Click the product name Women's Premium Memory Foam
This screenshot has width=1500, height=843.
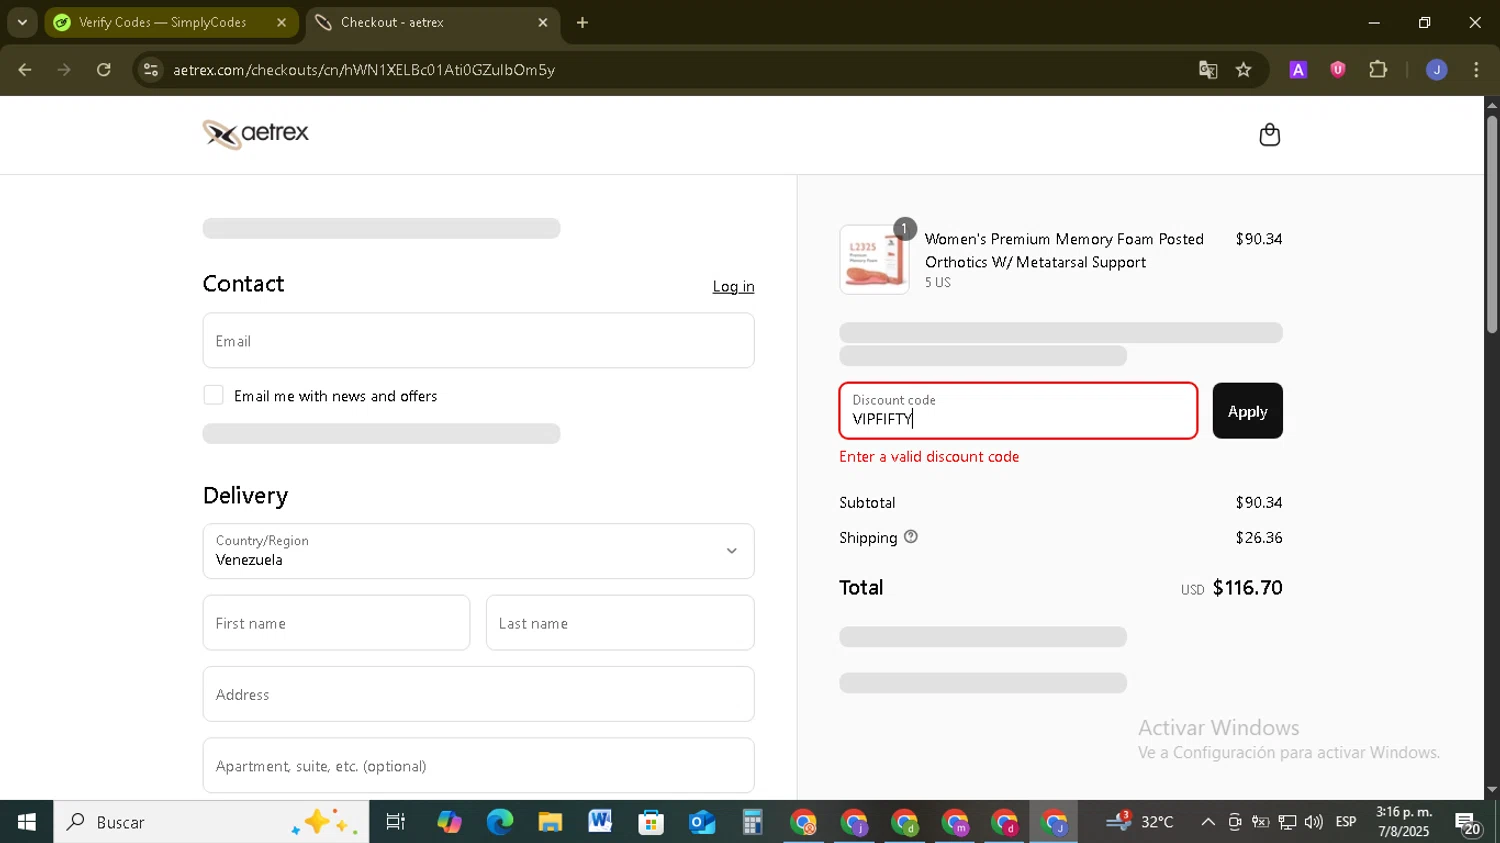[x=1064, y=251]
